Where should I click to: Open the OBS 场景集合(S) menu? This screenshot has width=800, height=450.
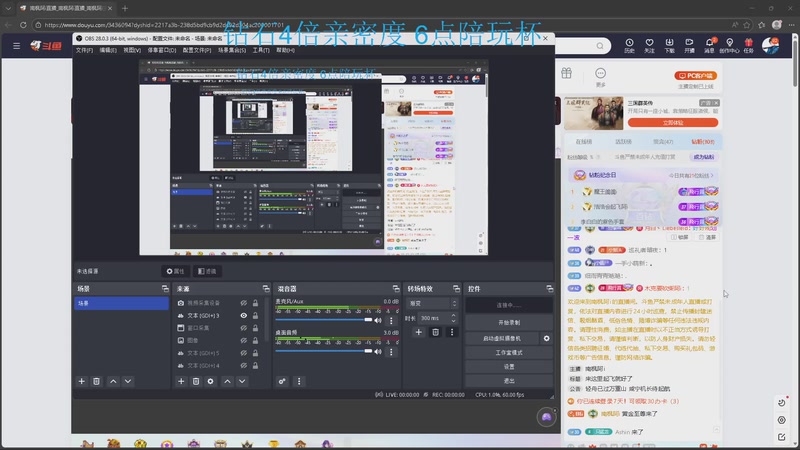coord(232,50)
